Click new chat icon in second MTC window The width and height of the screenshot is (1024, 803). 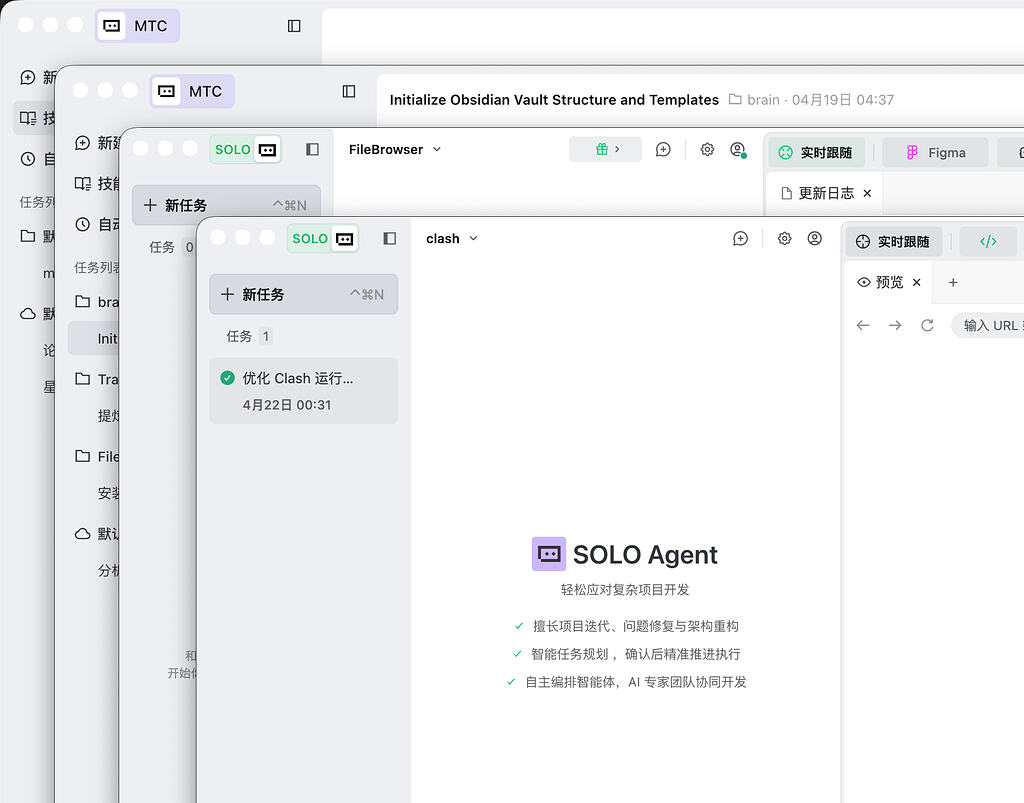tap(82, 143)
